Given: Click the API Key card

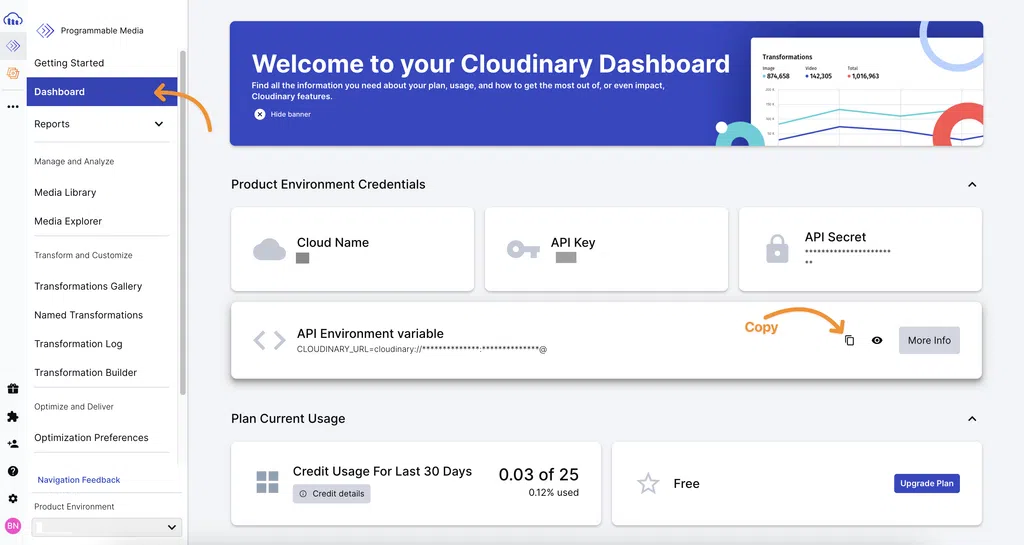Looking at the screenshot, I should point(606,249).
